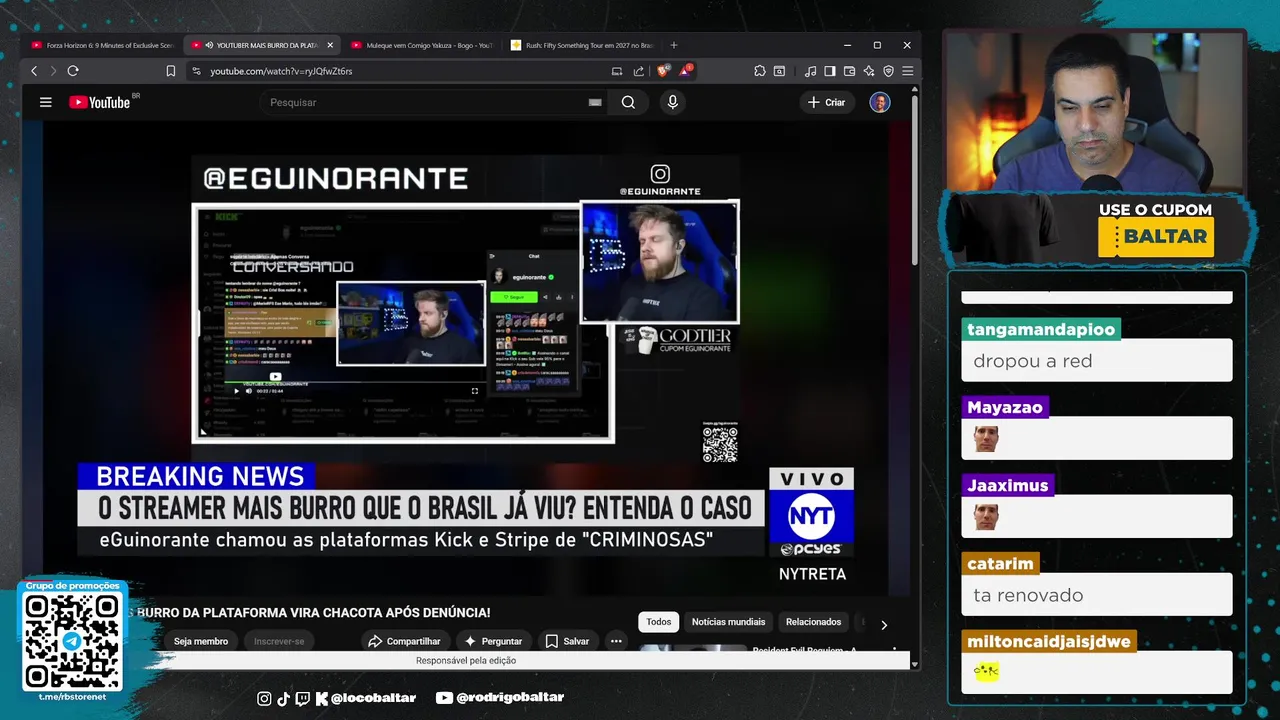Viewport: 1280px width, 720px height.
Task: Open the Brave playlist music note icon
Action: (811, 71)
